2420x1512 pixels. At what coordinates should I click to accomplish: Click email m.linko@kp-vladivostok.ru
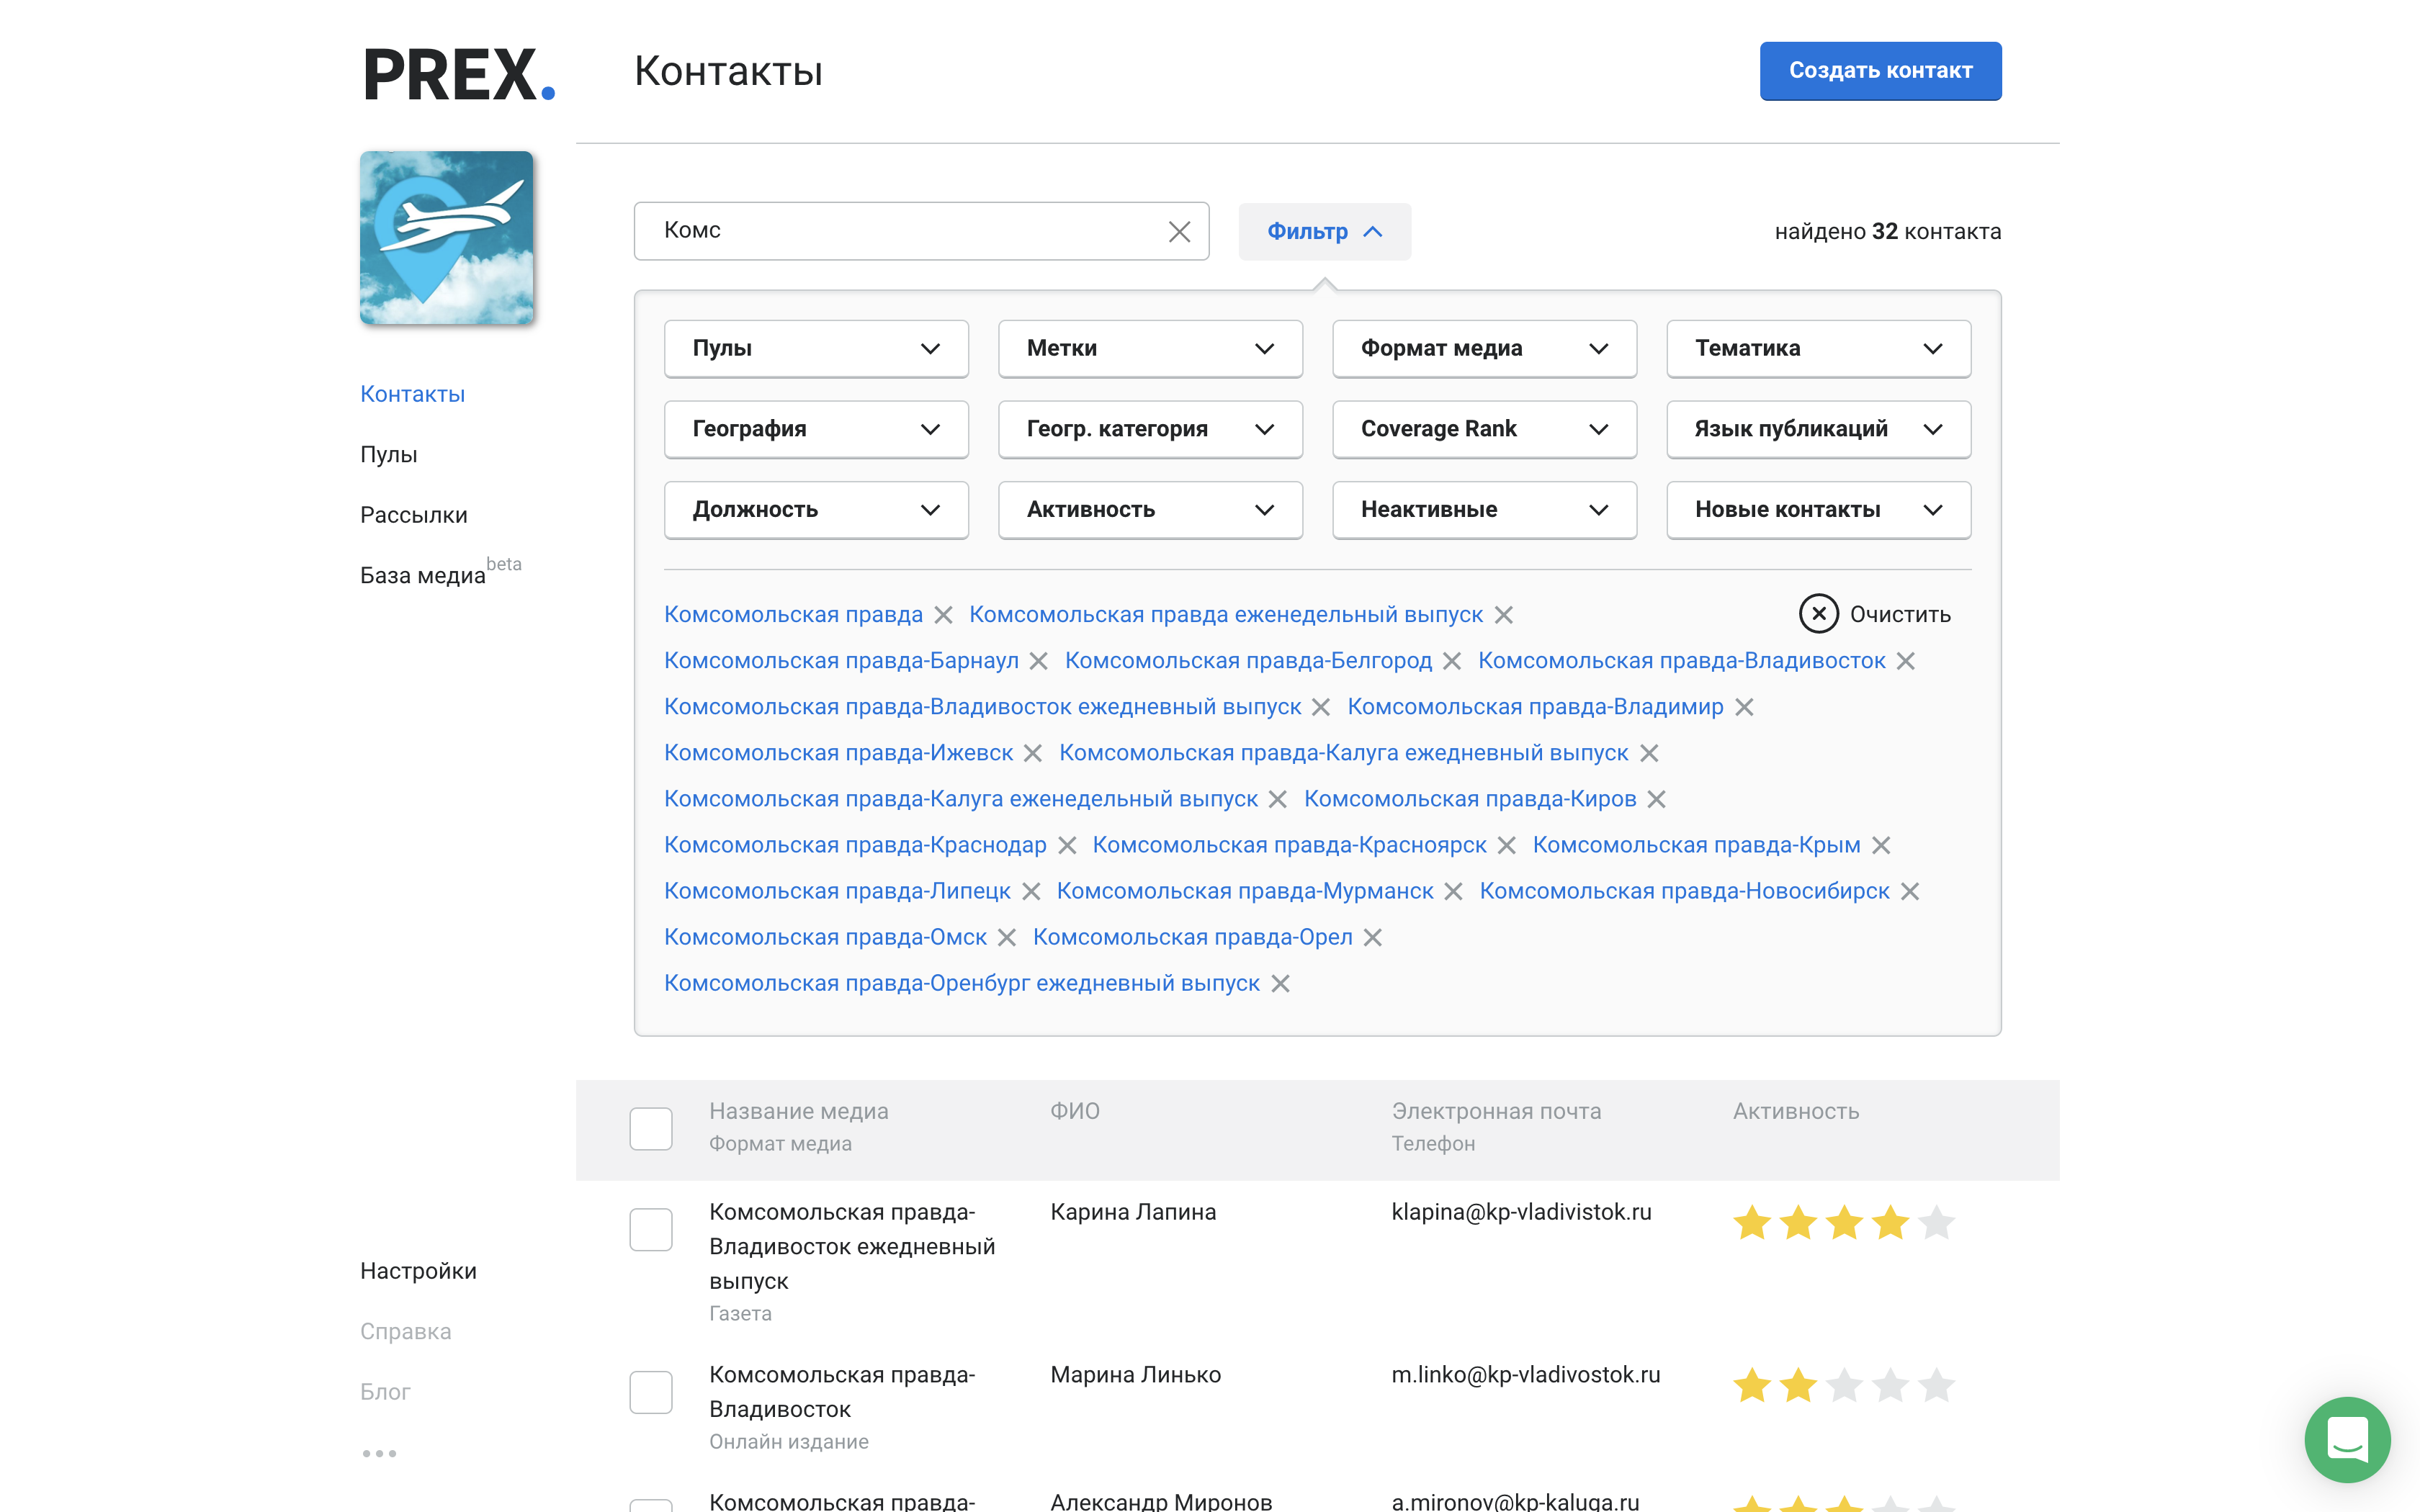[x=1525, y=1375]
